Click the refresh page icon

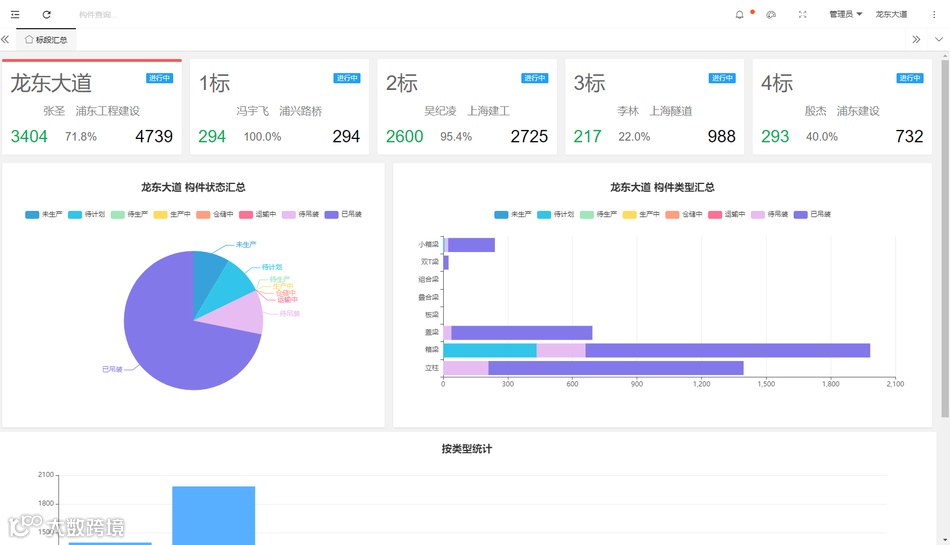47,15
